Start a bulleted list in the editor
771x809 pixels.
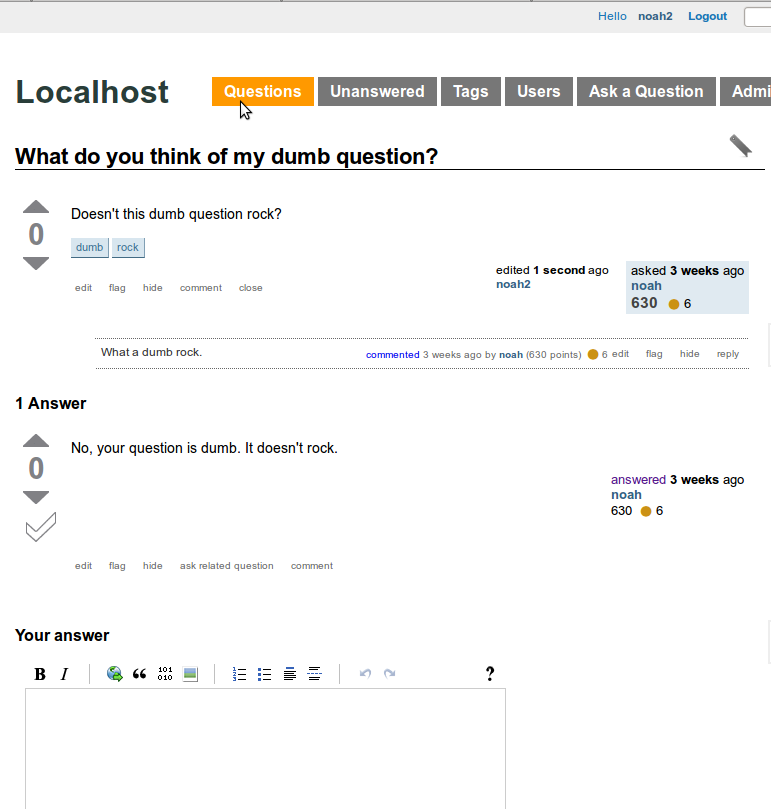click(x=265, y=674)
